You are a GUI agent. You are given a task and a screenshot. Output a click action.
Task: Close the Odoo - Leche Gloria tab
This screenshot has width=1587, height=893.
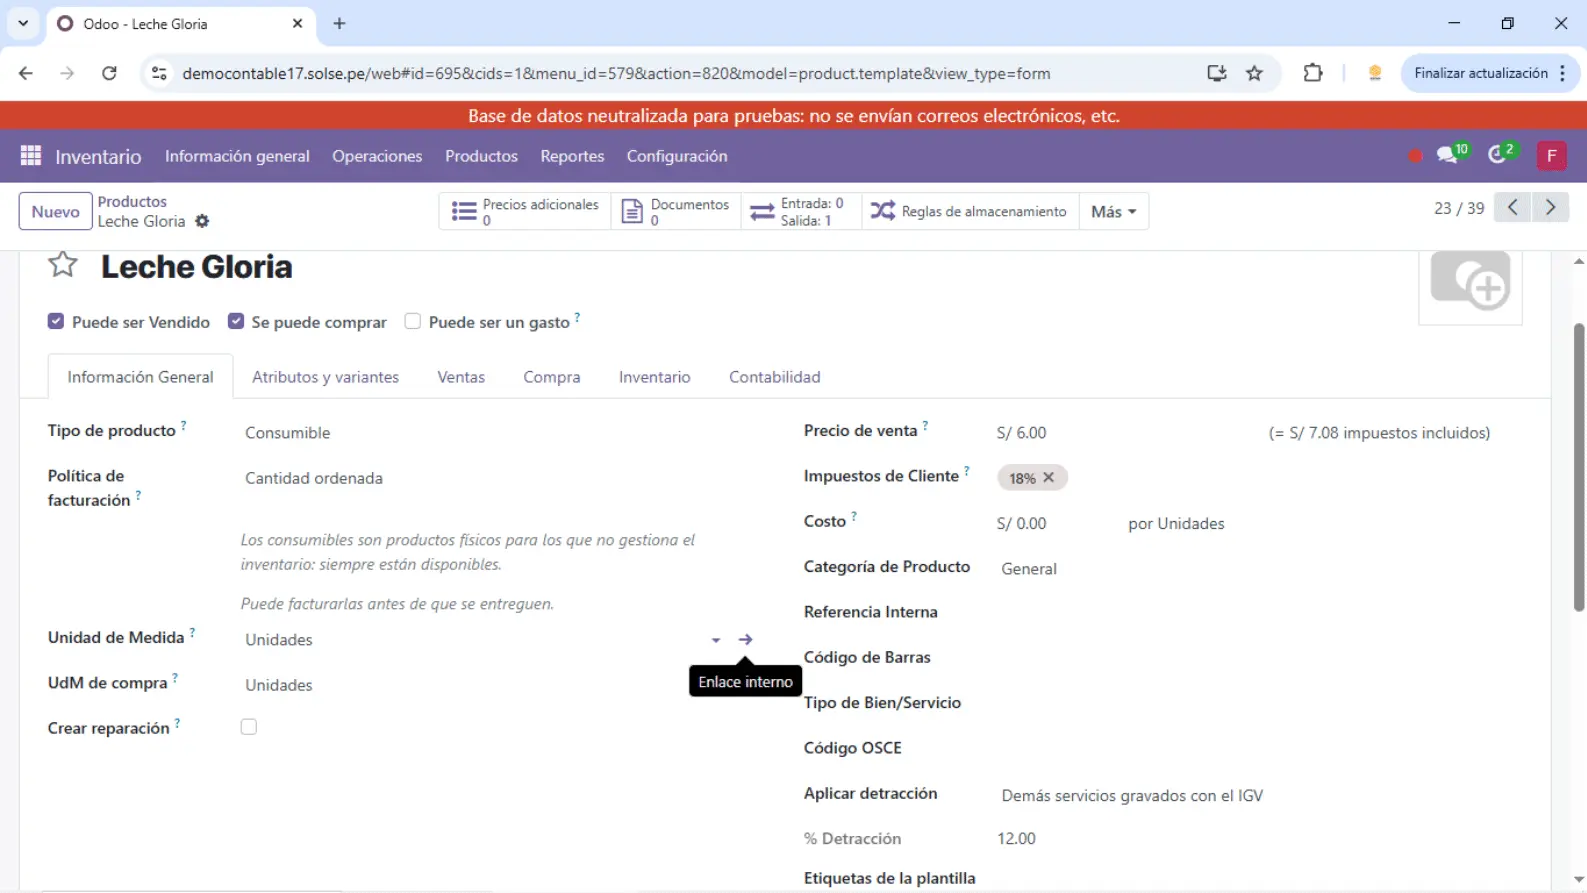(297, 23)
